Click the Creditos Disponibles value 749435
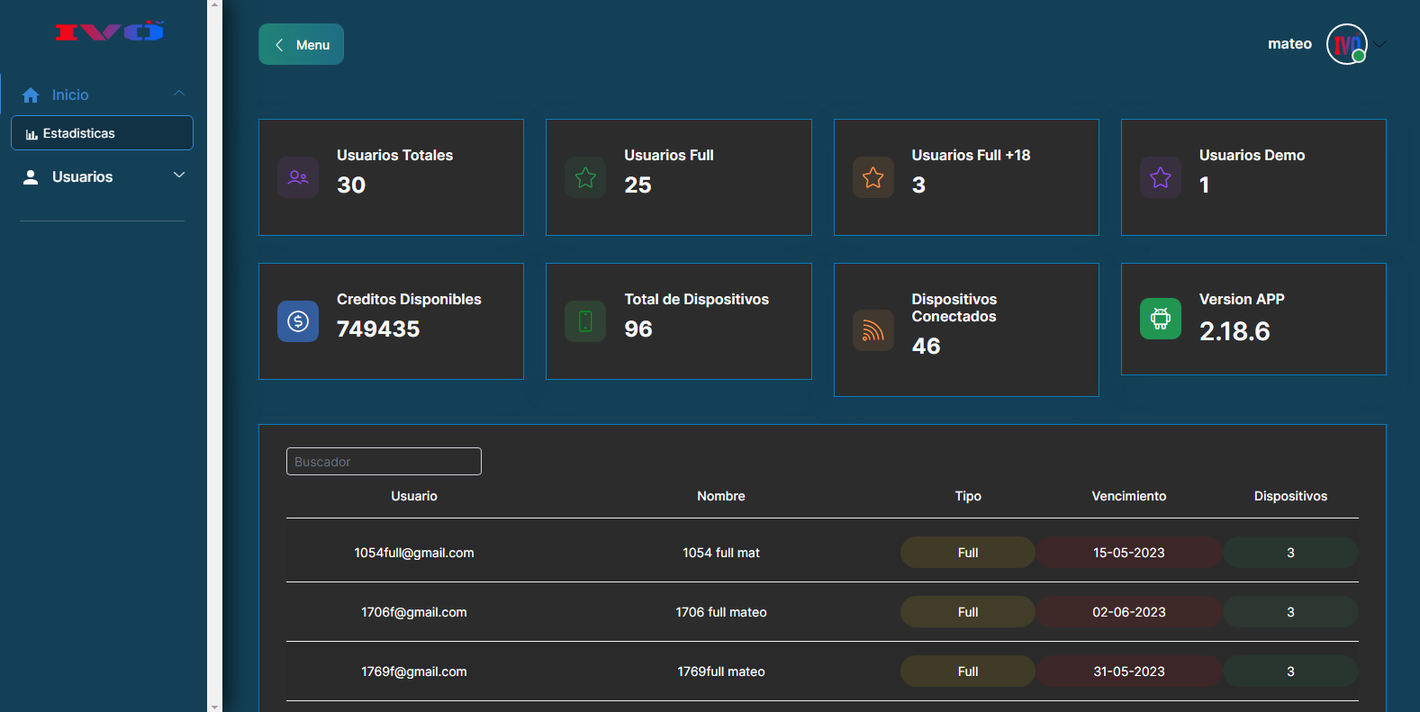This screenshot has height=712, width=1420. coord(378,329)
